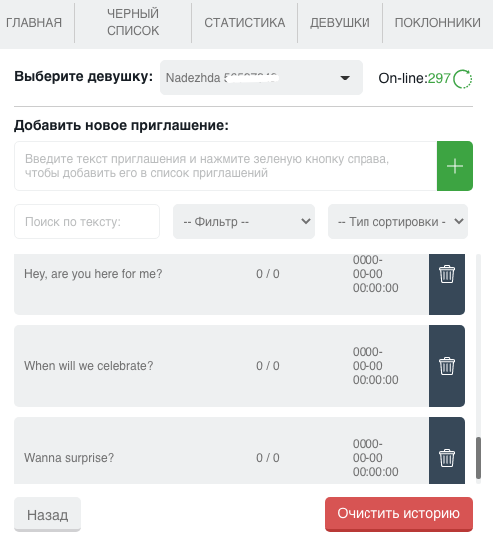Open the Nadezhda girl selection dropdown
The width and height of the screenshot is (493, 540).
[261, 77]
